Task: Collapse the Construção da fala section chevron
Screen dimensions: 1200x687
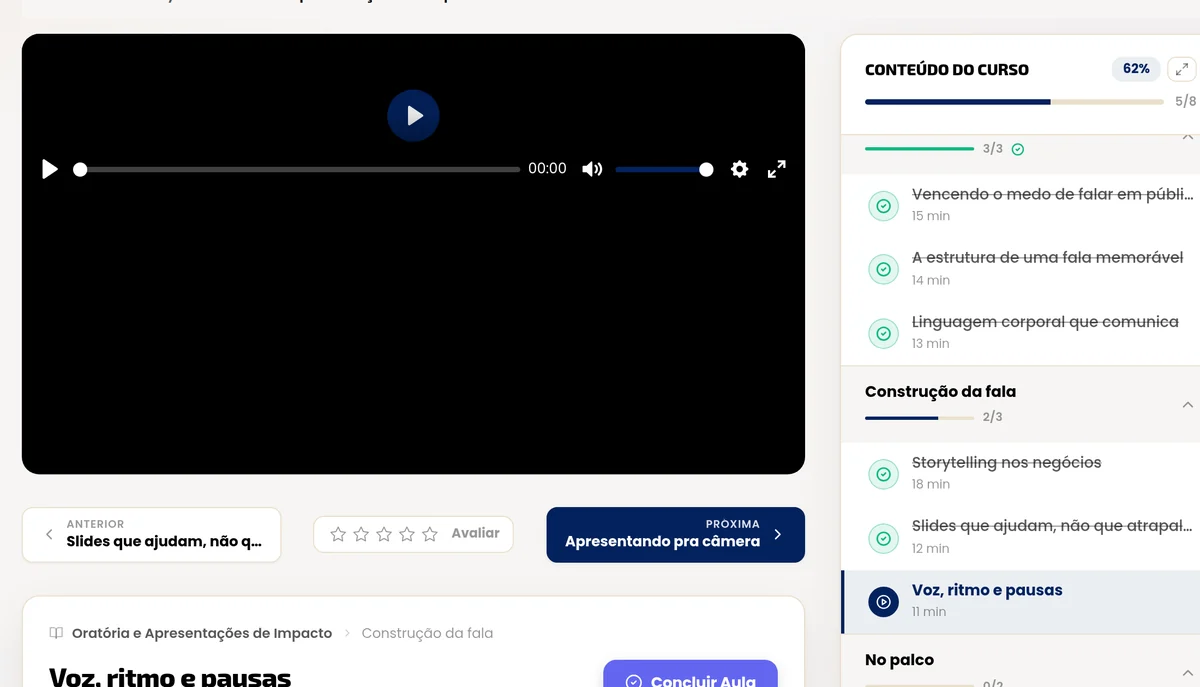Action: (x=1187, y=405)
